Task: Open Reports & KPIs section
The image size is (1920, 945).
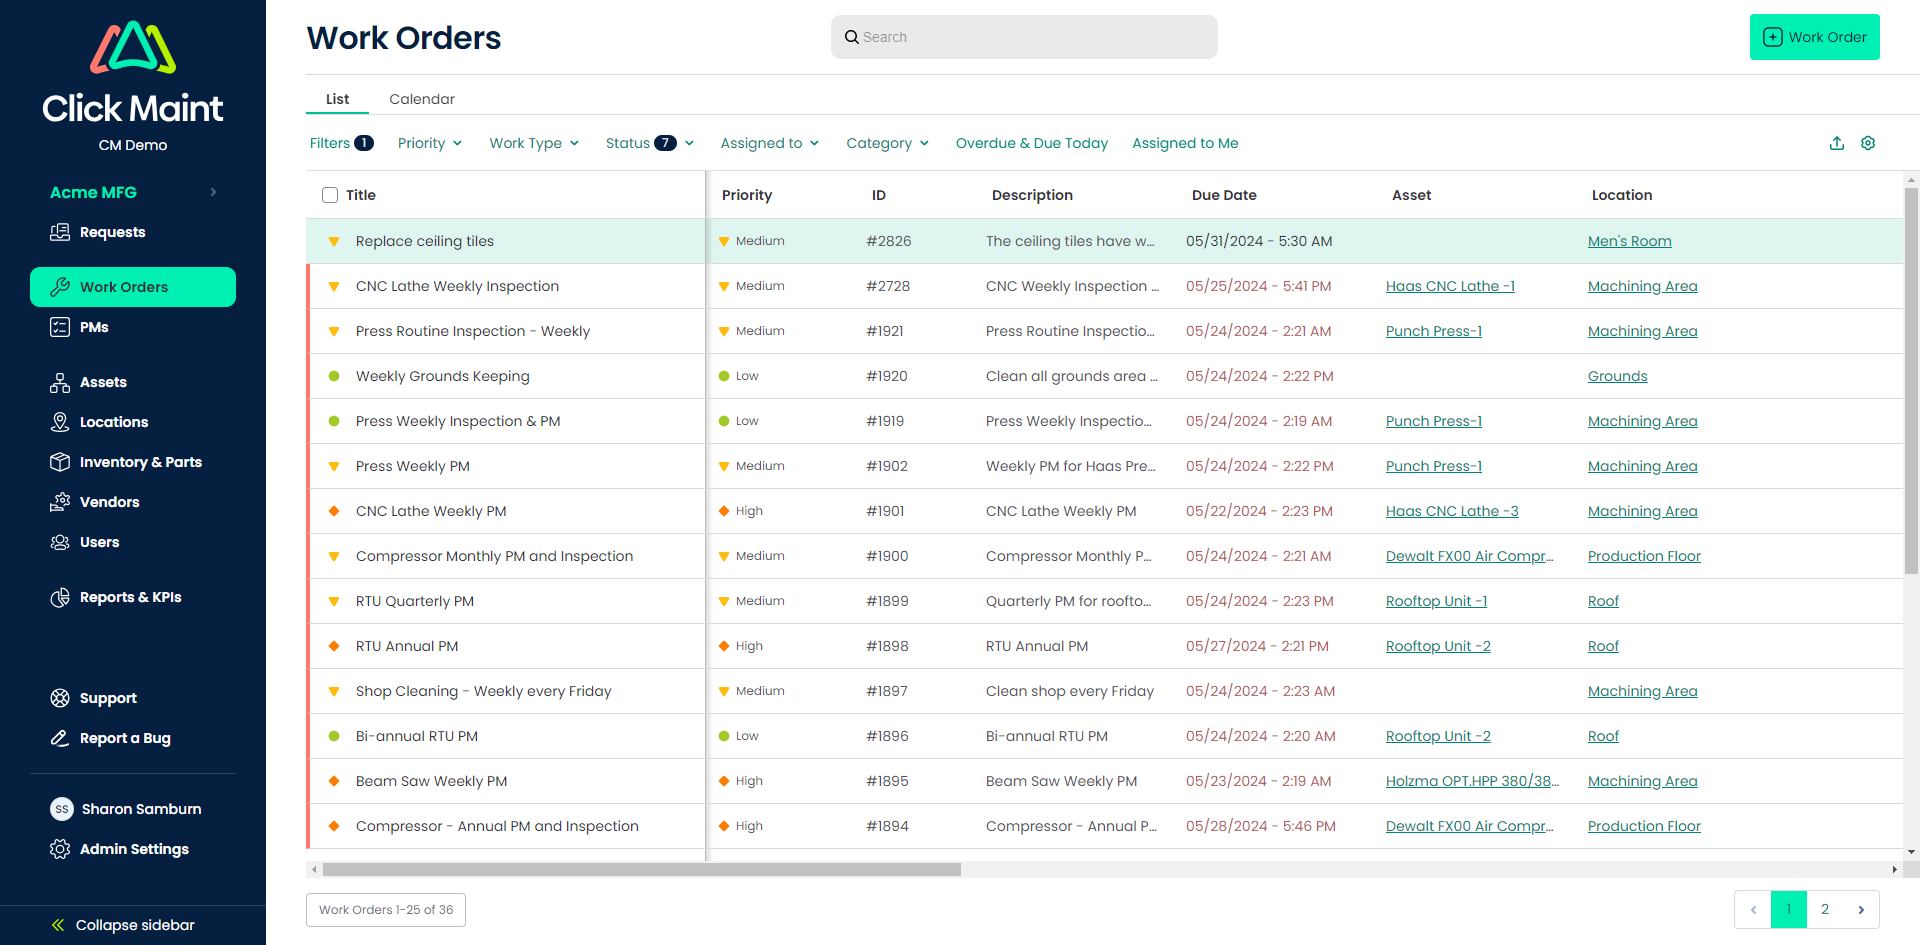Action: click(x=130, y=597)
